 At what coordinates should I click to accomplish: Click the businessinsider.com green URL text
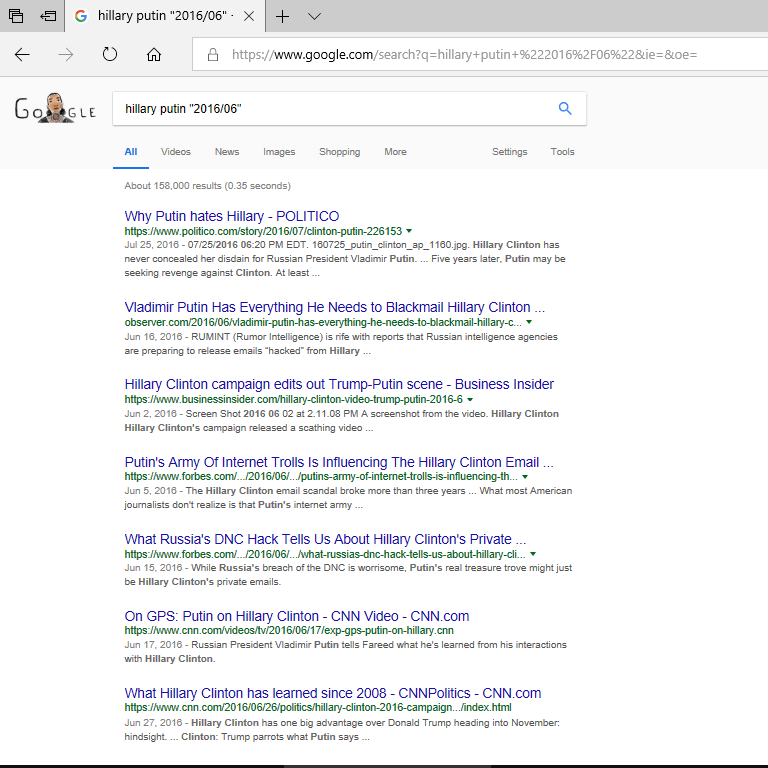293,399
